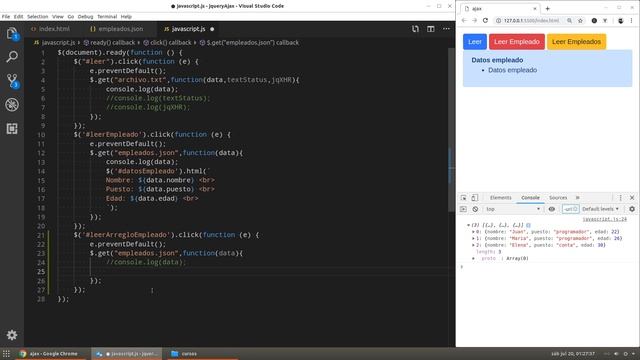Open DevTools console settings gear
Image resolution: width=640 pixels, height=360 pixels.
click(x=632, y=209)
